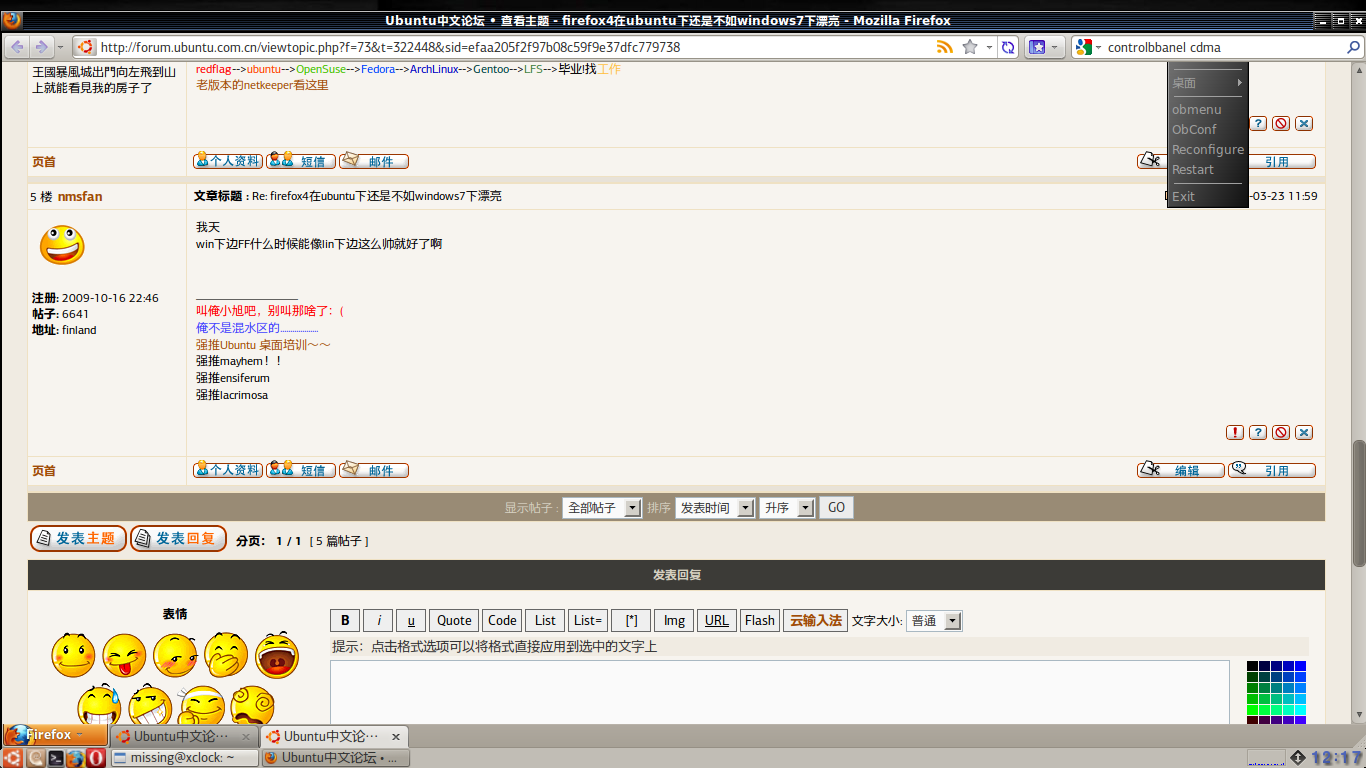The height and width of the screenshot is (768, 1366).
Task: Click the Flash BBCode button
Action: click(760, 620)
